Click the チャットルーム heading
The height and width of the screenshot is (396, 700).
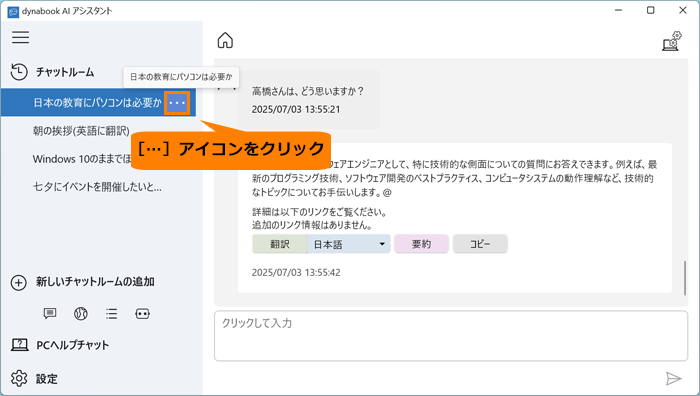click(65, 72)
